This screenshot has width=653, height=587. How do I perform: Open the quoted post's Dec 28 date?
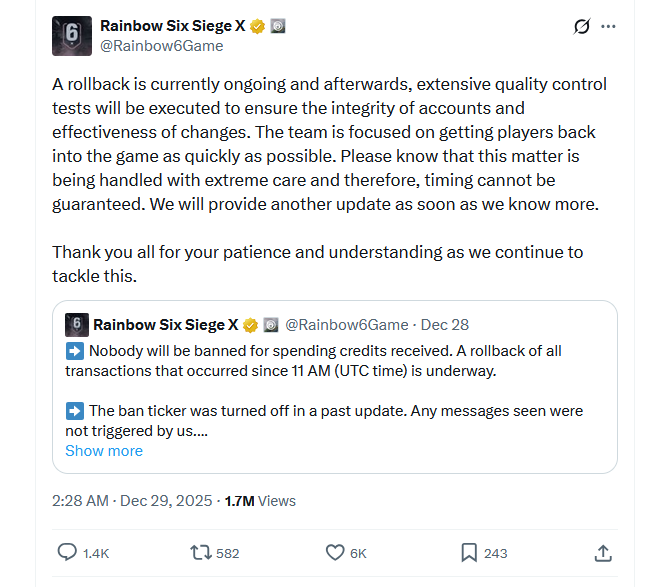(445, 325)
